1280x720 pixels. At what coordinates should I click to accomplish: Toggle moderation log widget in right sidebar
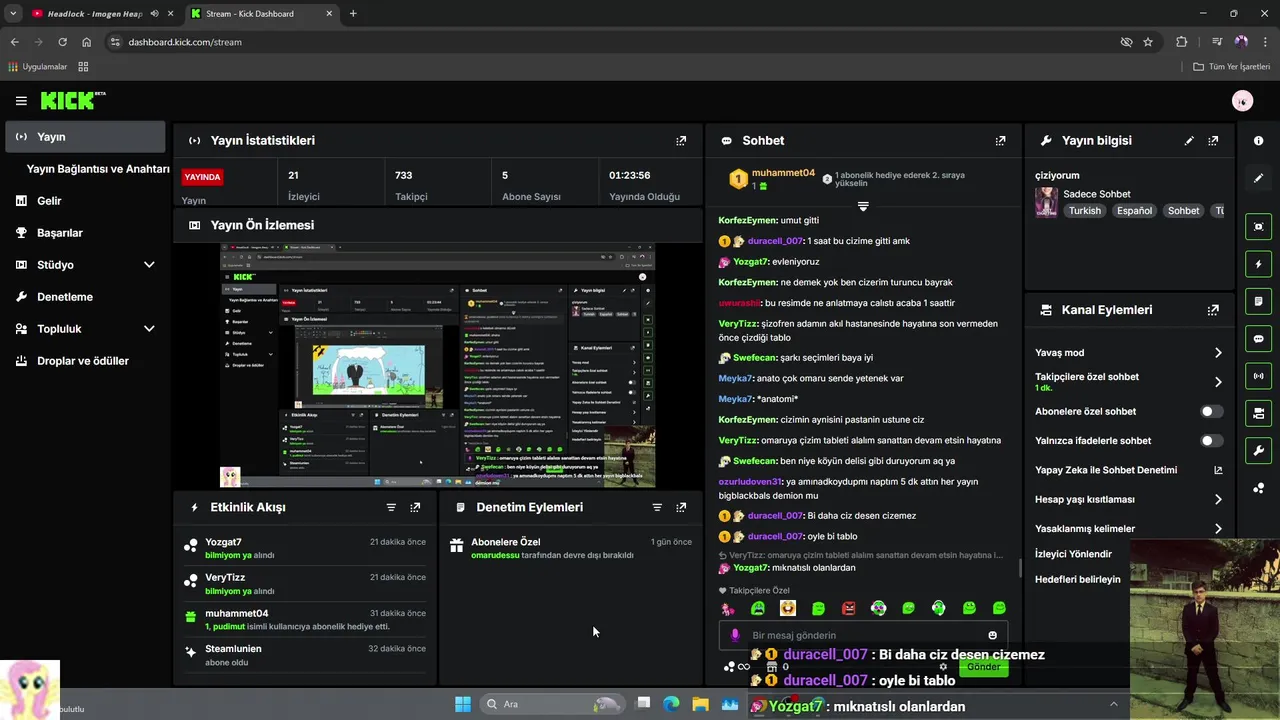tap(1259, 301)
